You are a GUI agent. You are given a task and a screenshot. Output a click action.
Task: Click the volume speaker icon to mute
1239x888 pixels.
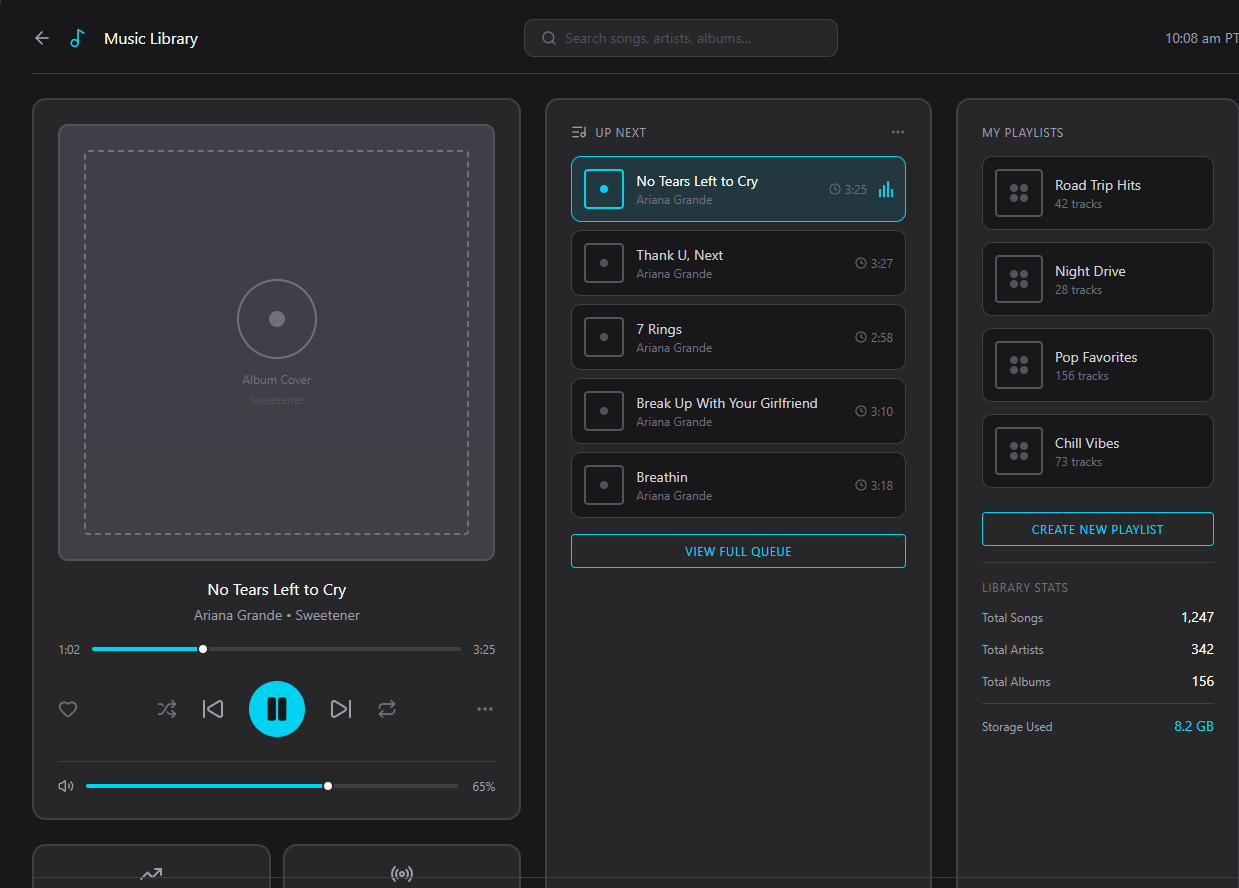pos(65,786)
